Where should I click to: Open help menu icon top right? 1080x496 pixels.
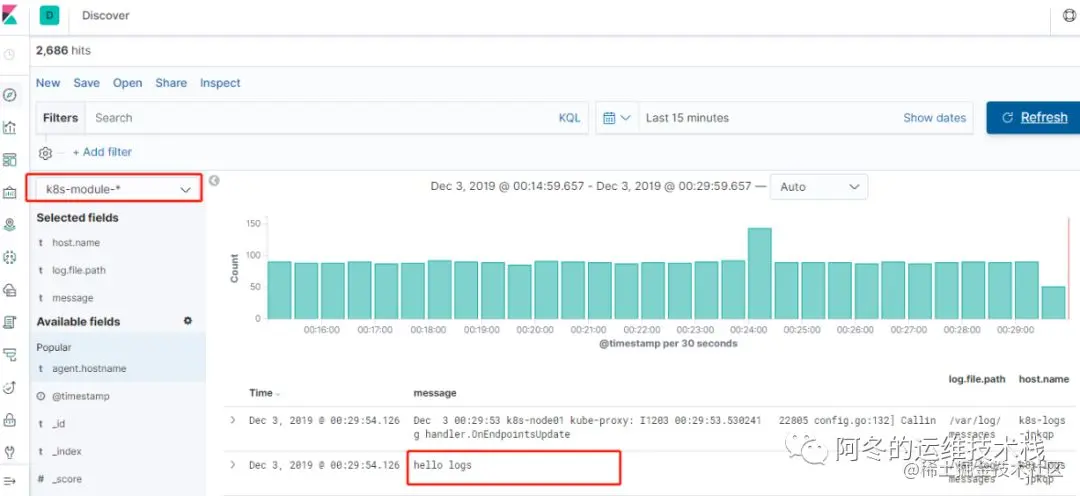click(x=1069, y=16)
